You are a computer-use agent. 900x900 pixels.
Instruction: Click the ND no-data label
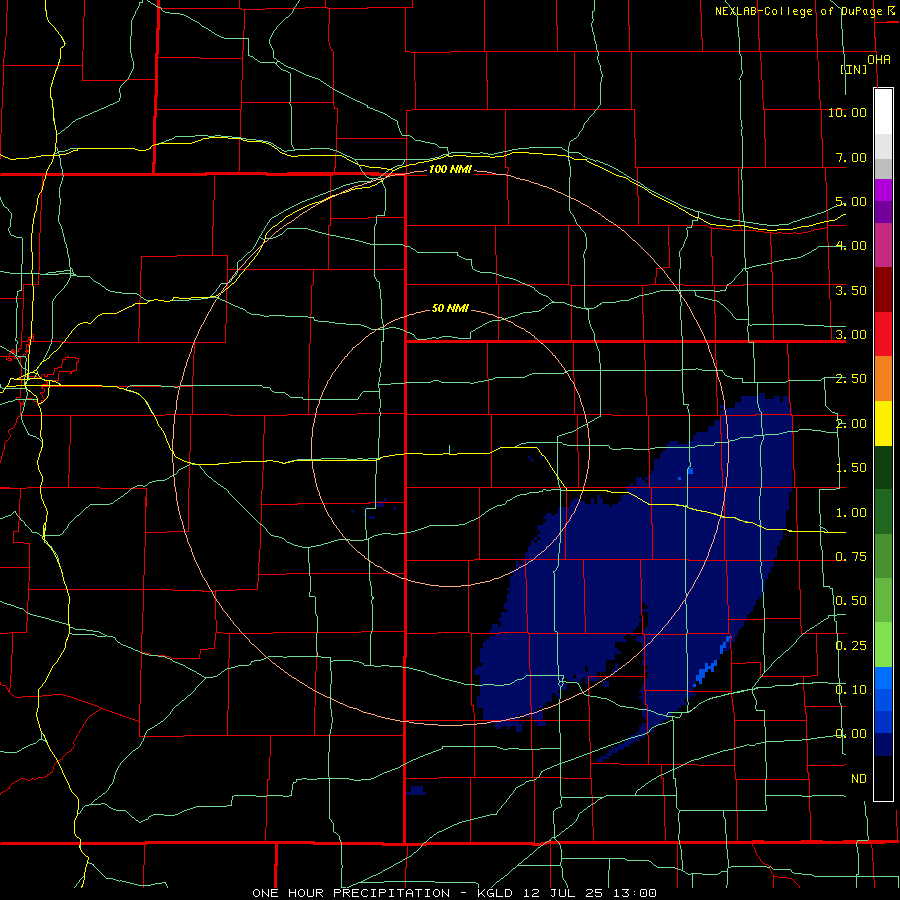[x=859, y=779]
